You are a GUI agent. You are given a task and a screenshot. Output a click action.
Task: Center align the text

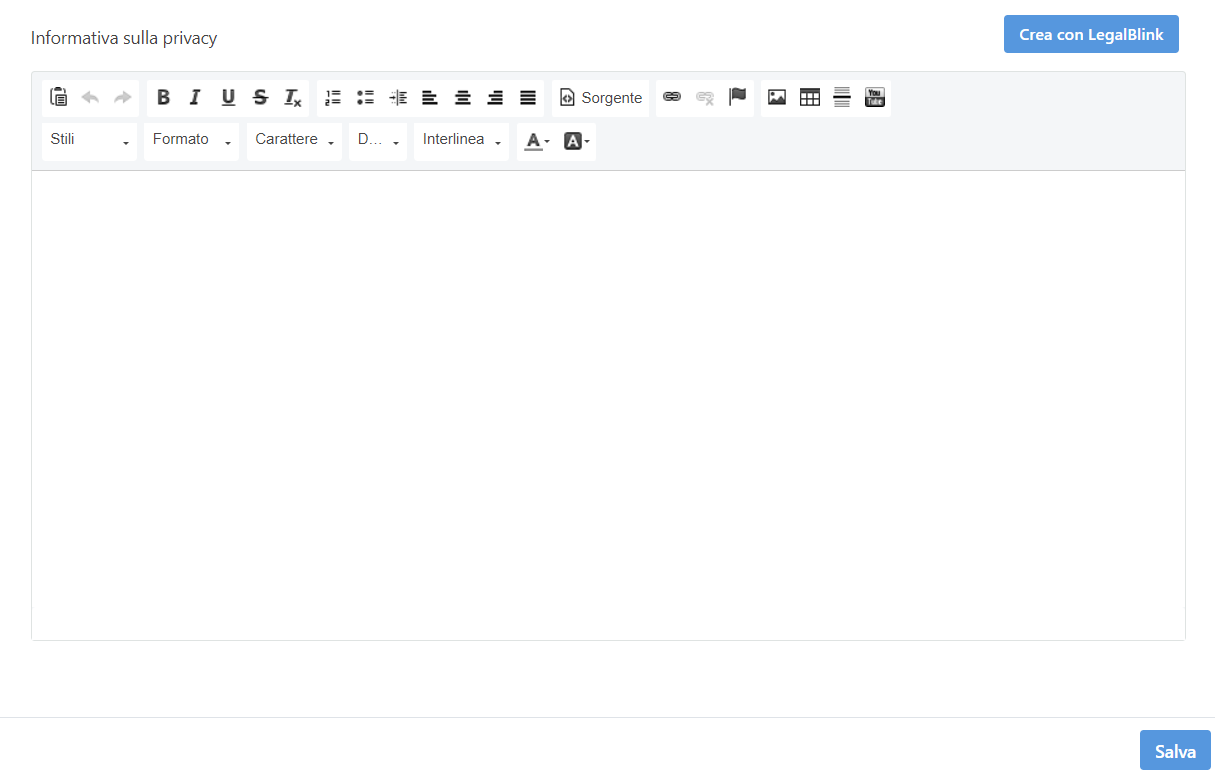[462, 97]
